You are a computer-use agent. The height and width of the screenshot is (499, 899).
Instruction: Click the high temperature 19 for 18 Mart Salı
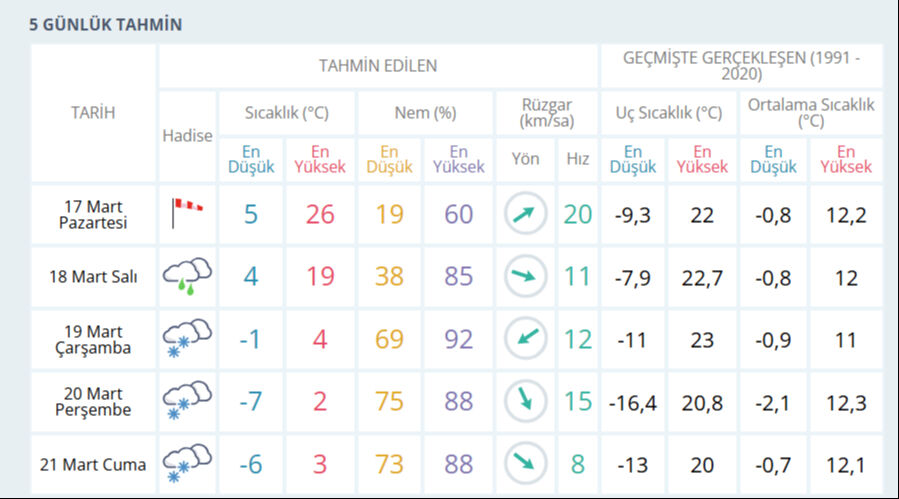point(320,276)
